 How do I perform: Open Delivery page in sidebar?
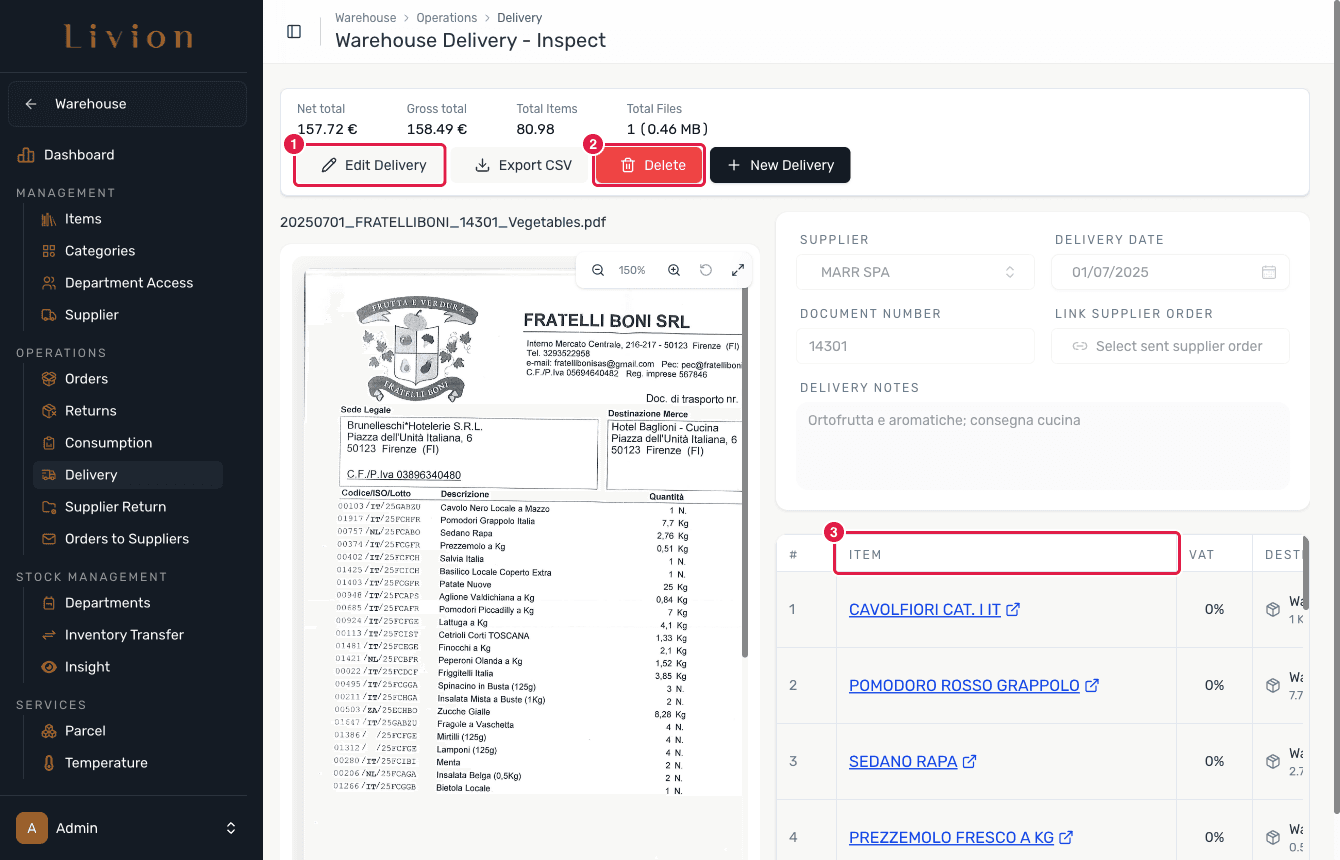(128, 475)
